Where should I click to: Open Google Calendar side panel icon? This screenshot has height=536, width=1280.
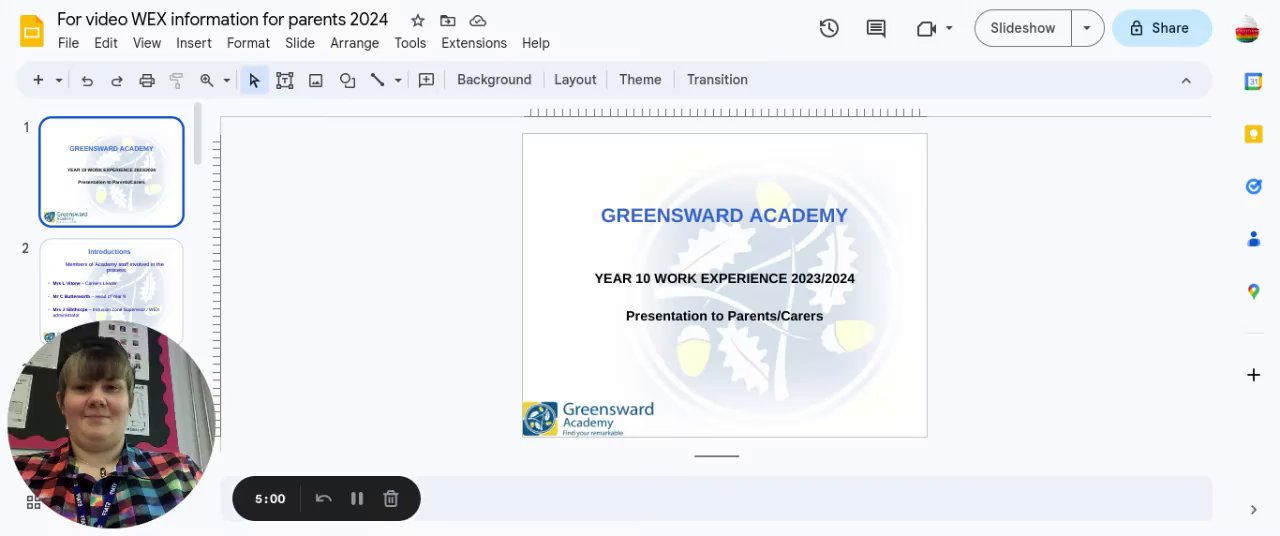point(1253,82)
